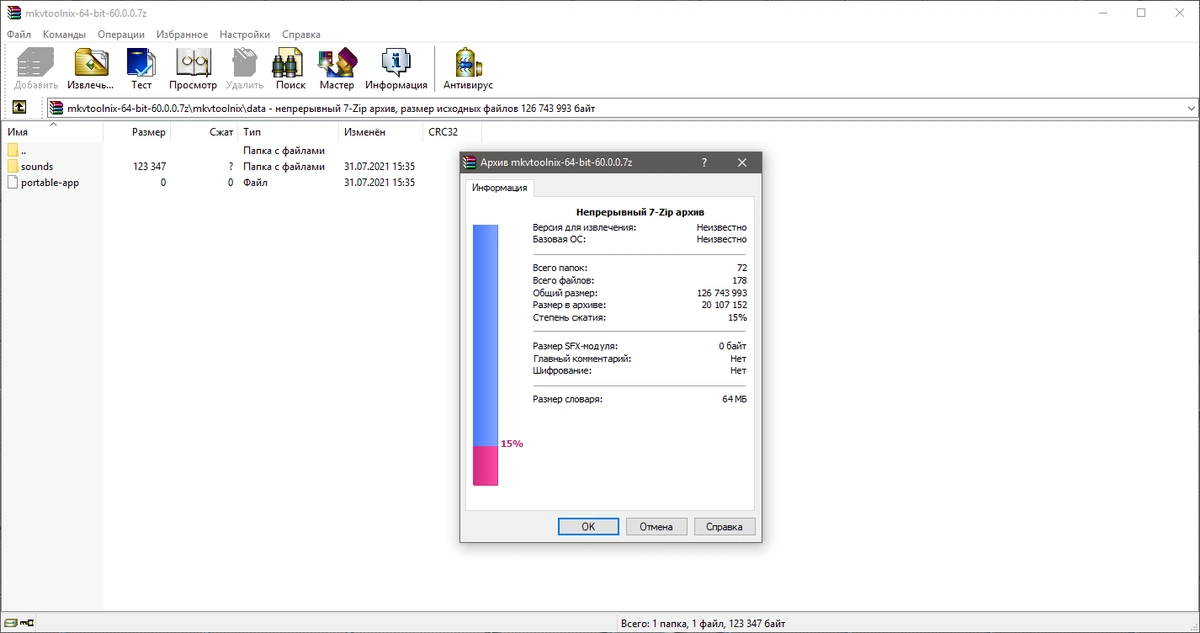The image size is (1200, 633).
Task: Click the 'Непрерывный 7-Zip архив' heading
Action: click(640, 212)
